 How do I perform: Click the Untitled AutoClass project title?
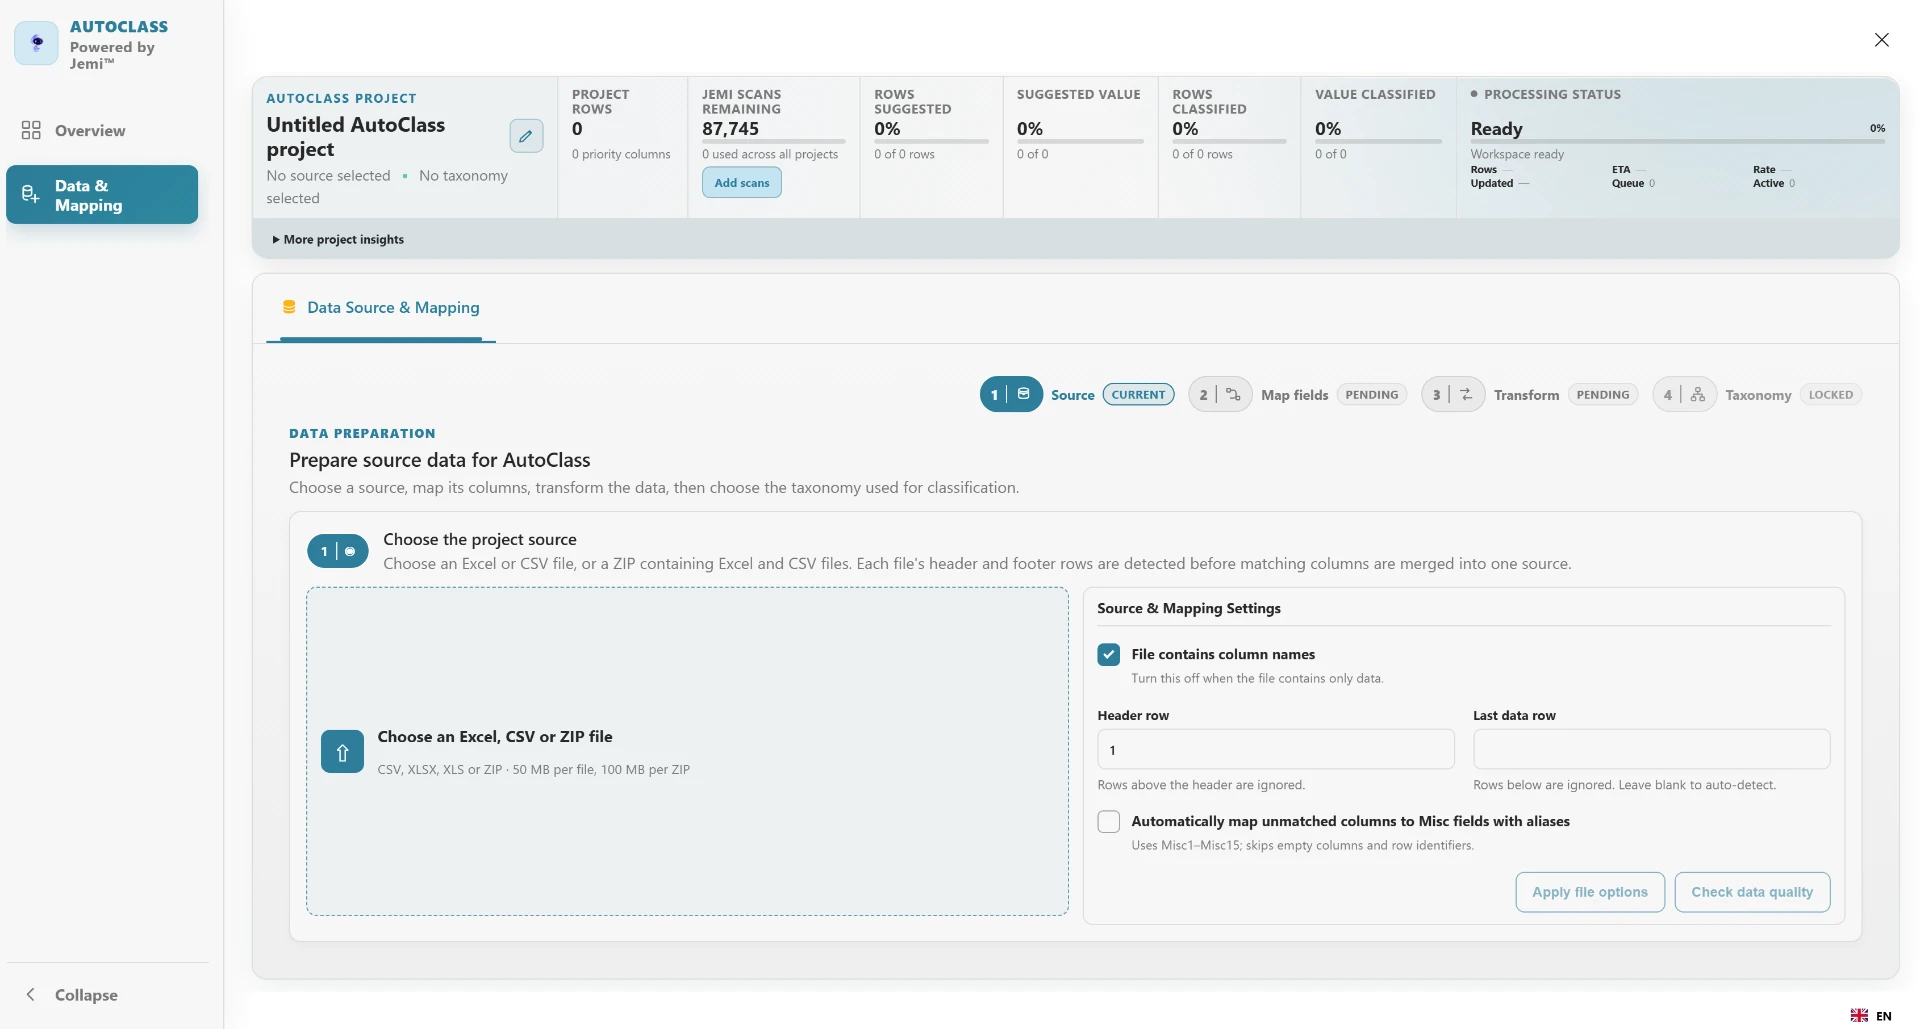356,137
